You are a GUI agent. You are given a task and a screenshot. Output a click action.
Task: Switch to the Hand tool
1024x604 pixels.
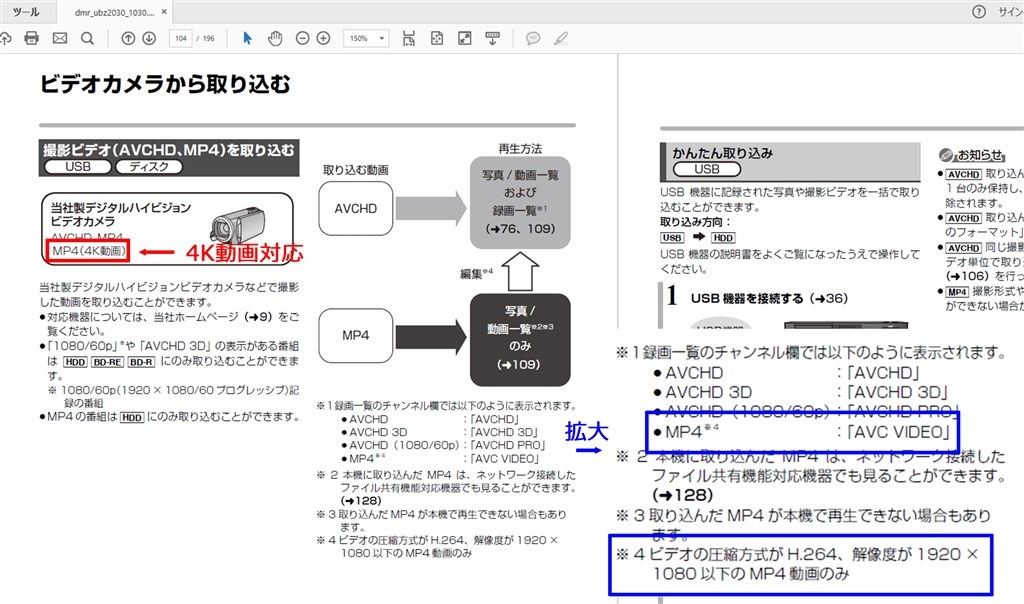pyautogui.click(x=275, y=38)
